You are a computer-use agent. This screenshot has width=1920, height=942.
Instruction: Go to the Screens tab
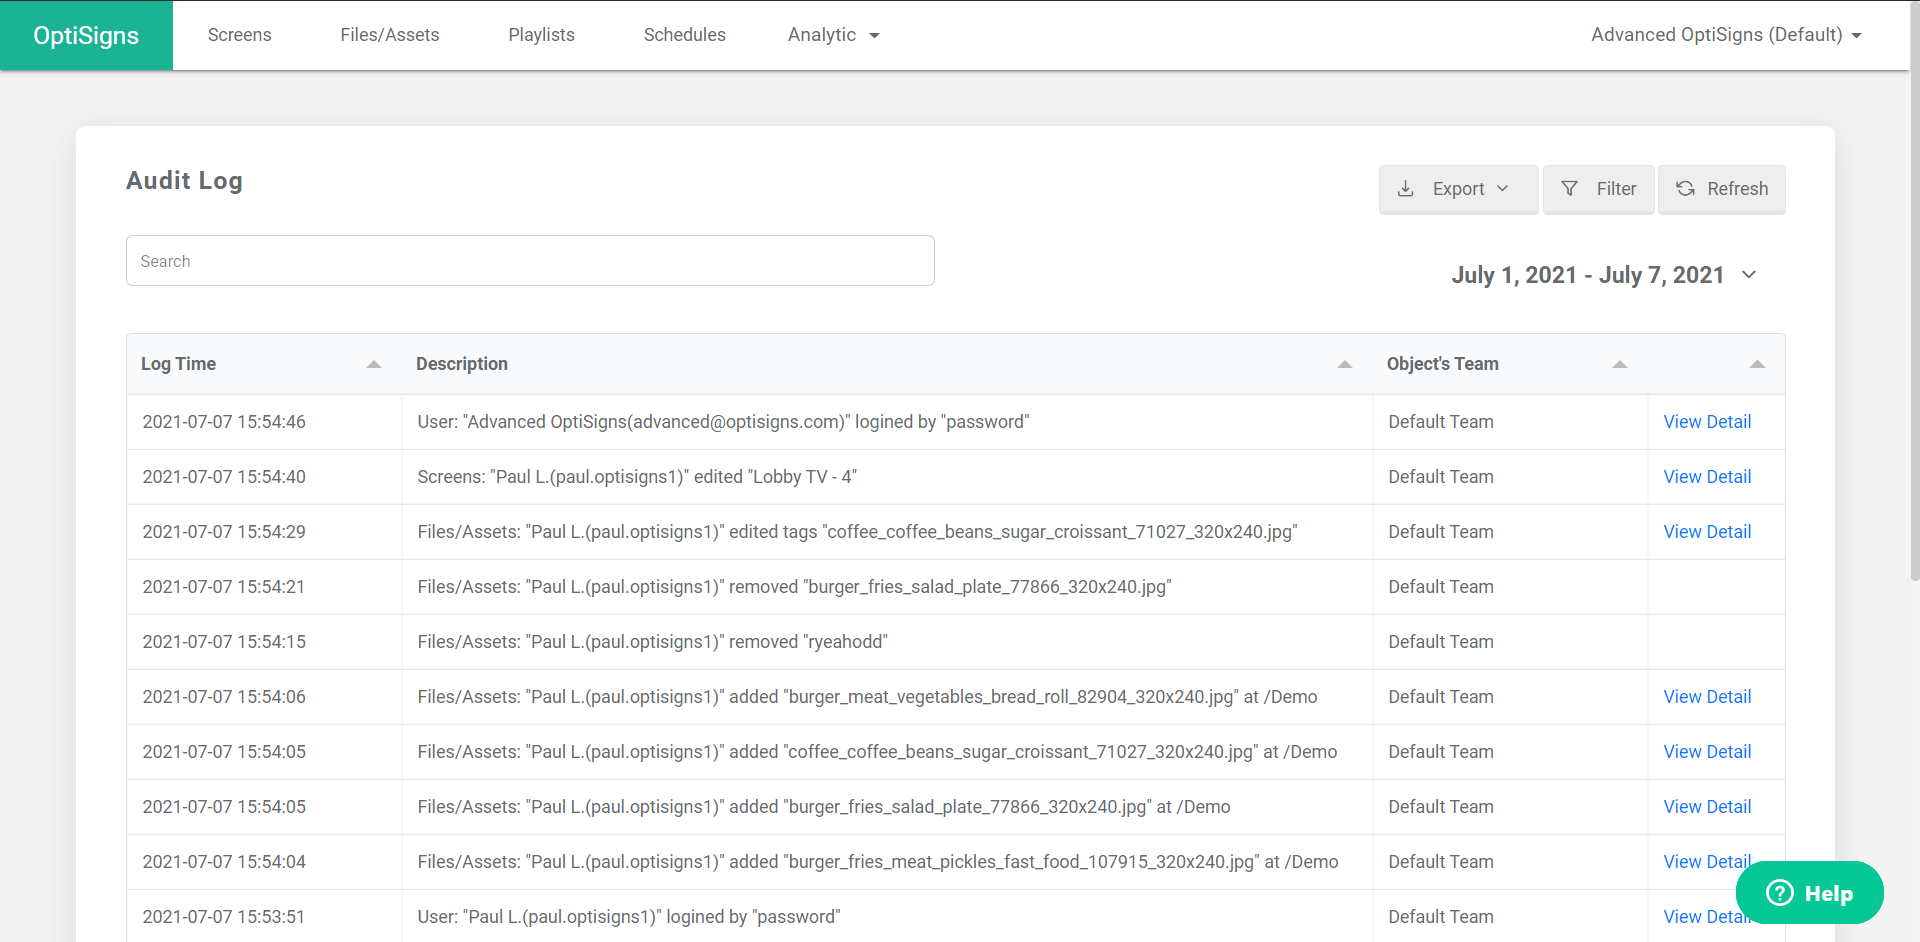click(x=239, y=35)
